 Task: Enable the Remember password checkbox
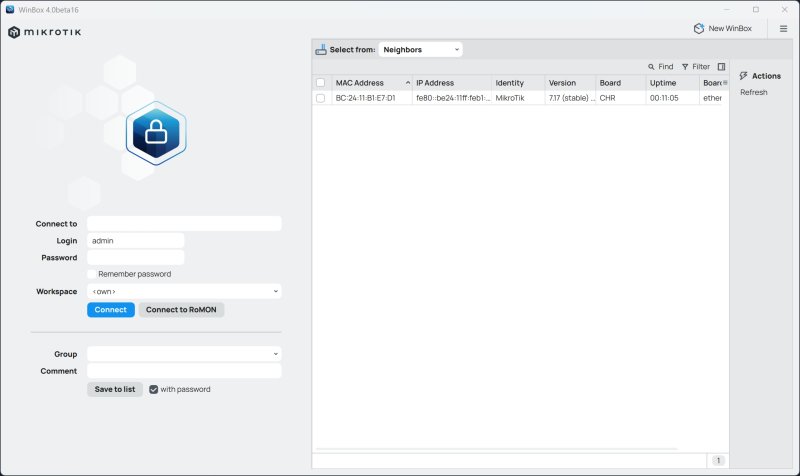point(91,274)
